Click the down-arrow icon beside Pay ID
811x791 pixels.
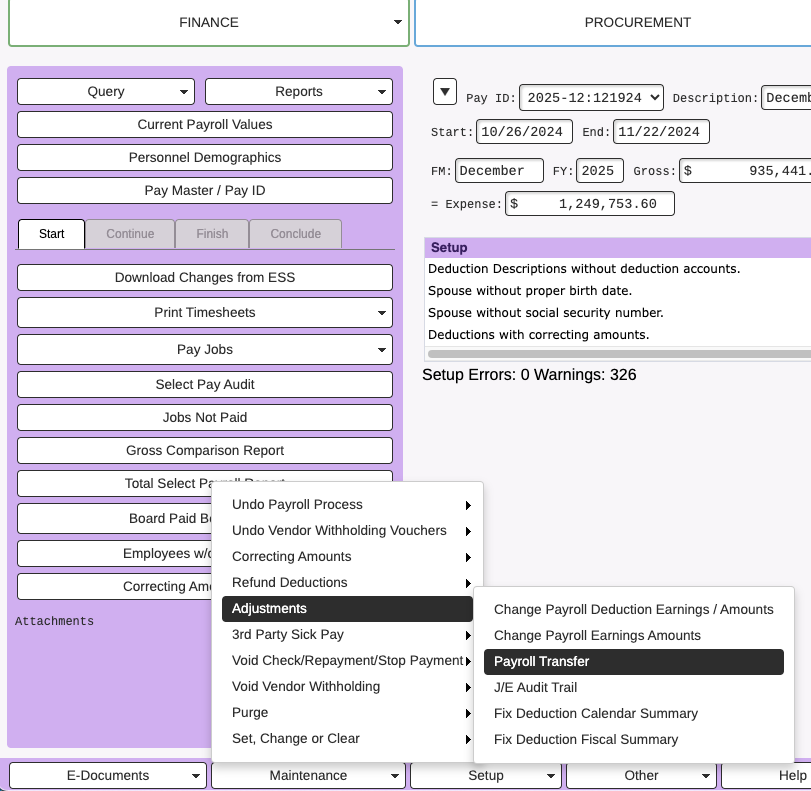(445, 92)
